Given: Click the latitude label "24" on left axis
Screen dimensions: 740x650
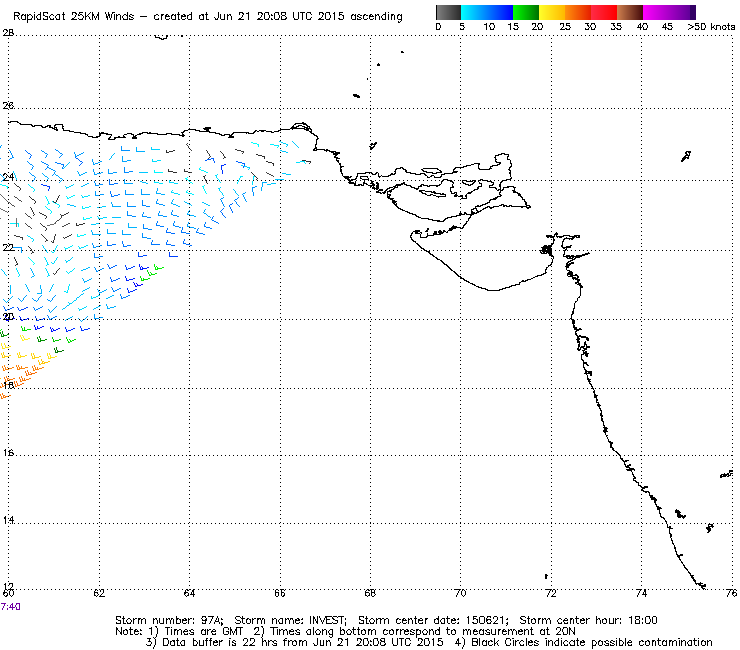Looking at the screenshot, I should (8, 177).
